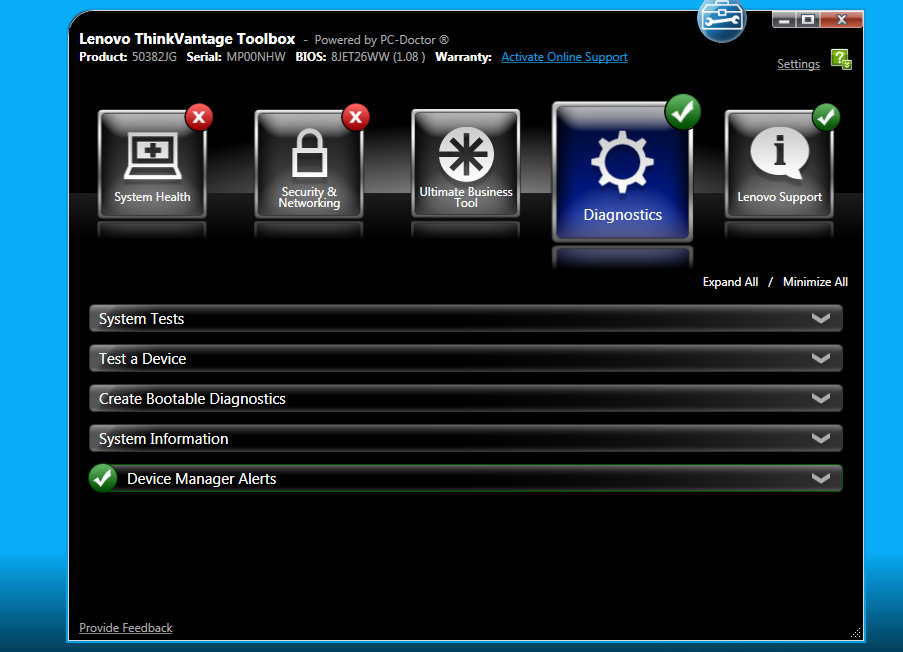
Task: Open the System Tests section header
Action: (x=466, y=319)
